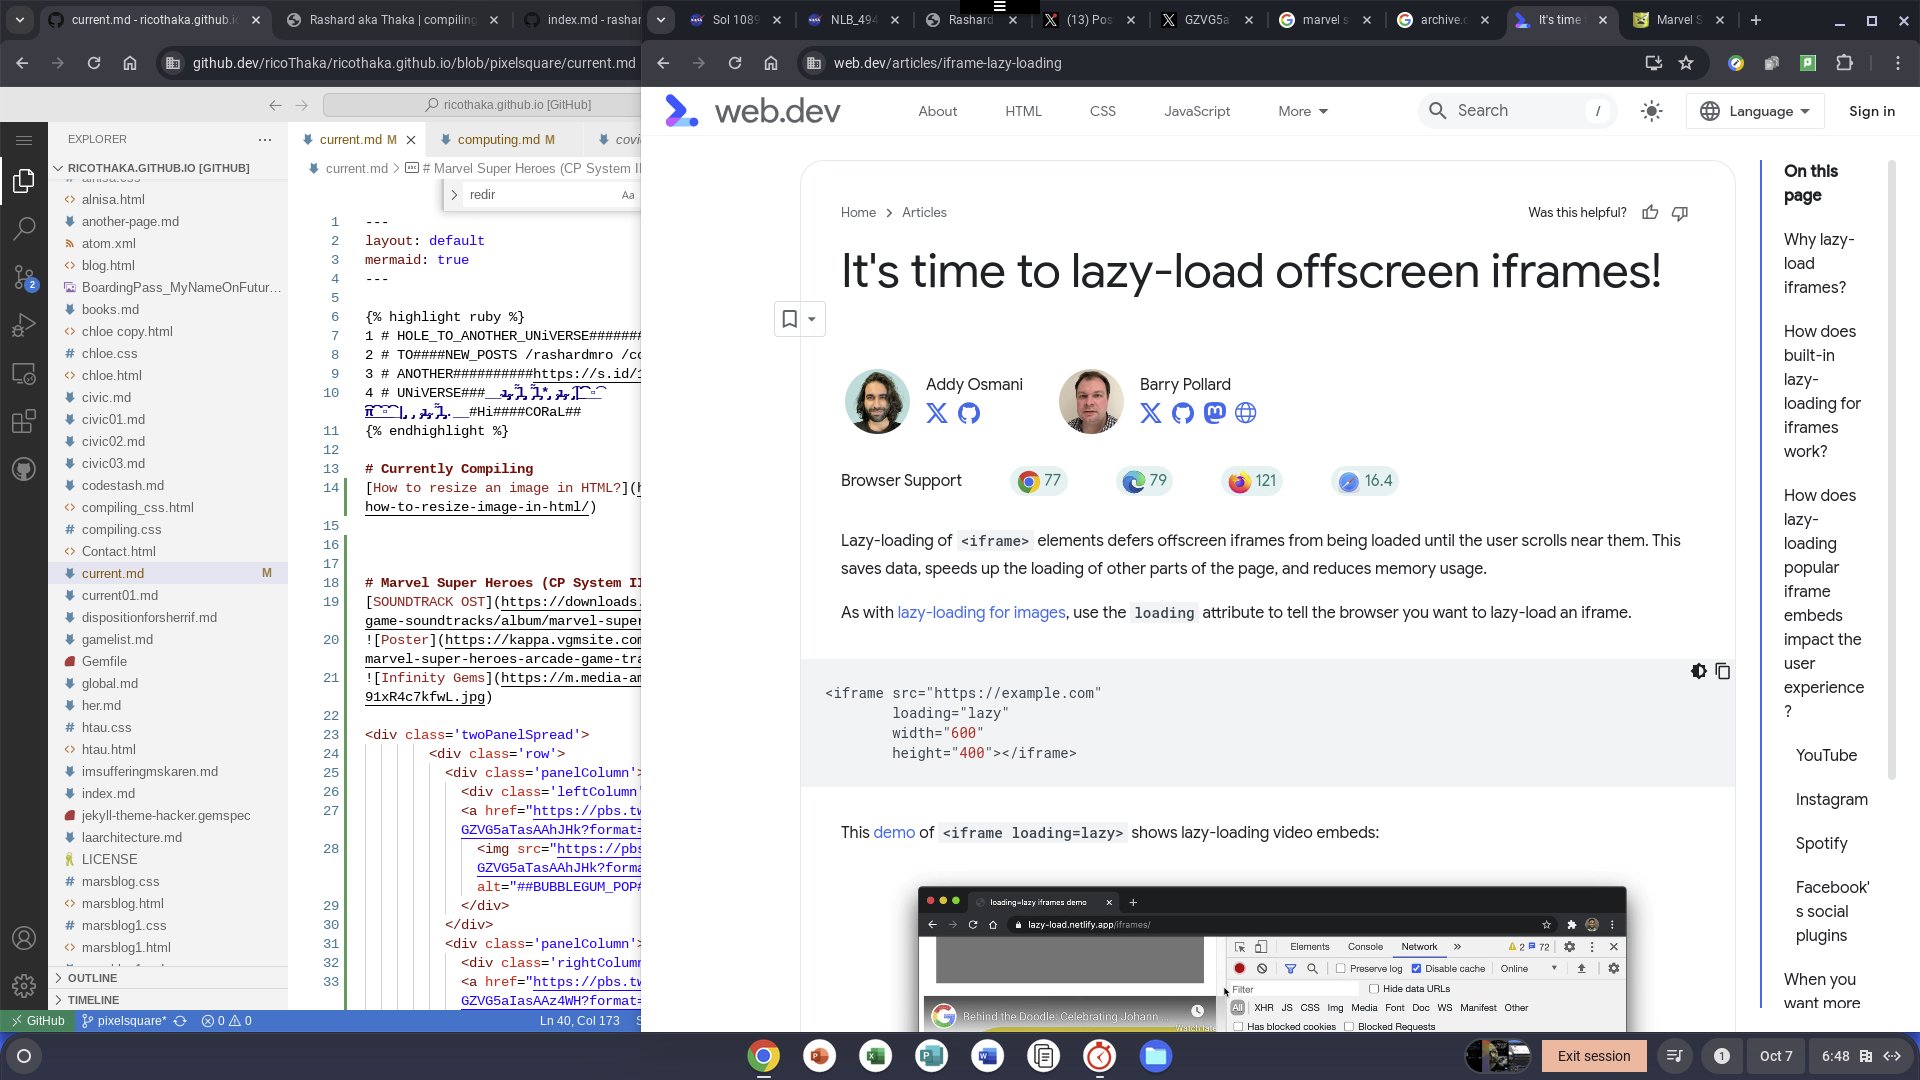Switch to the marvel Google search tab

point(1326,20)
